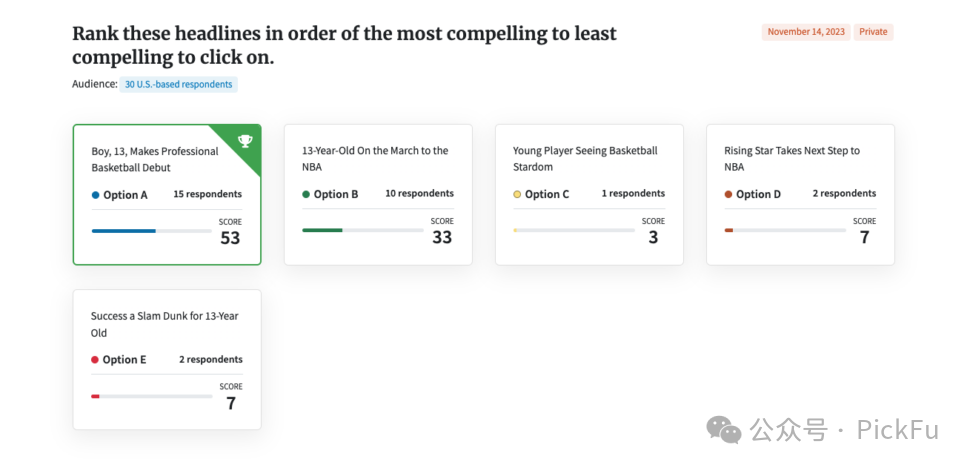Select the 13-Year-Old On the March headline
This screenshot has height=468, width=970.
click(375, 158)
